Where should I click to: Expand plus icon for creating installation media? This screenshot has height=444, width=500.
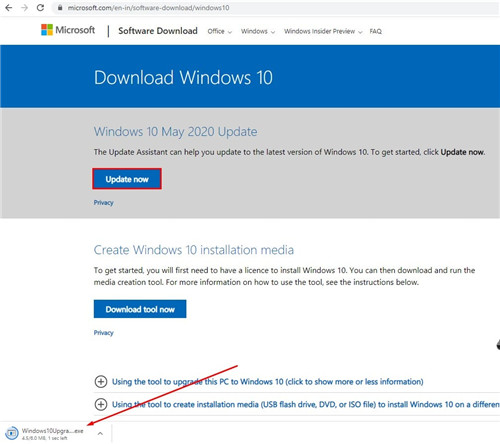coord(101,404)
